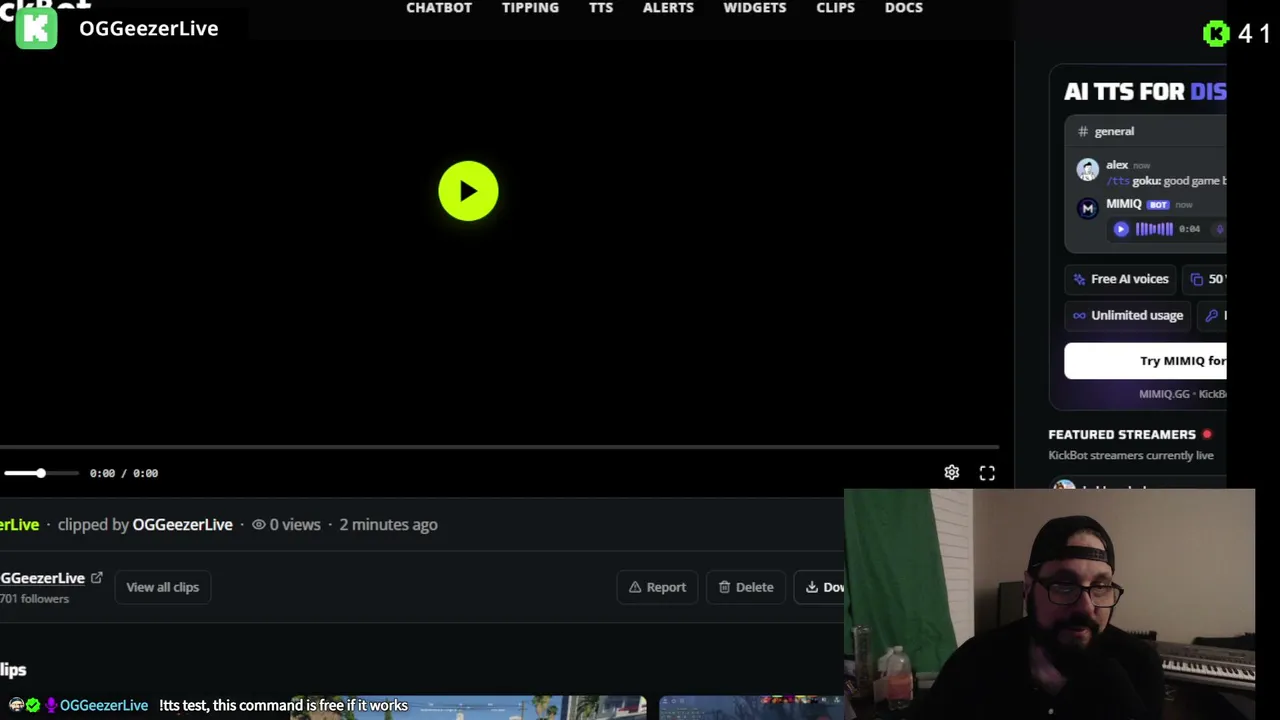Open the WIDGETS menu item
This screenshot has width=1280, height=720.
pyautogui.click(x=755, y=8)
